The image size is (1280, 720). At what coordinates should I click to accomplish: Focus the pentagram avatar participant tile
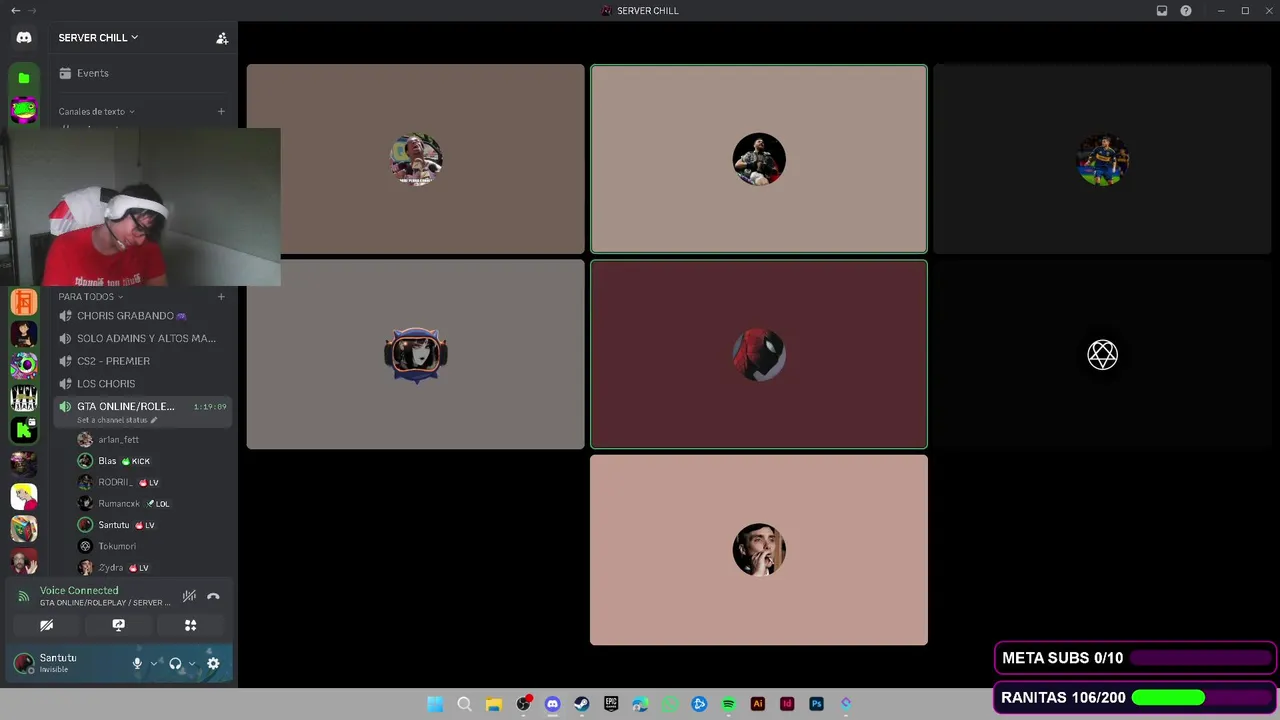pos(1102,355)
